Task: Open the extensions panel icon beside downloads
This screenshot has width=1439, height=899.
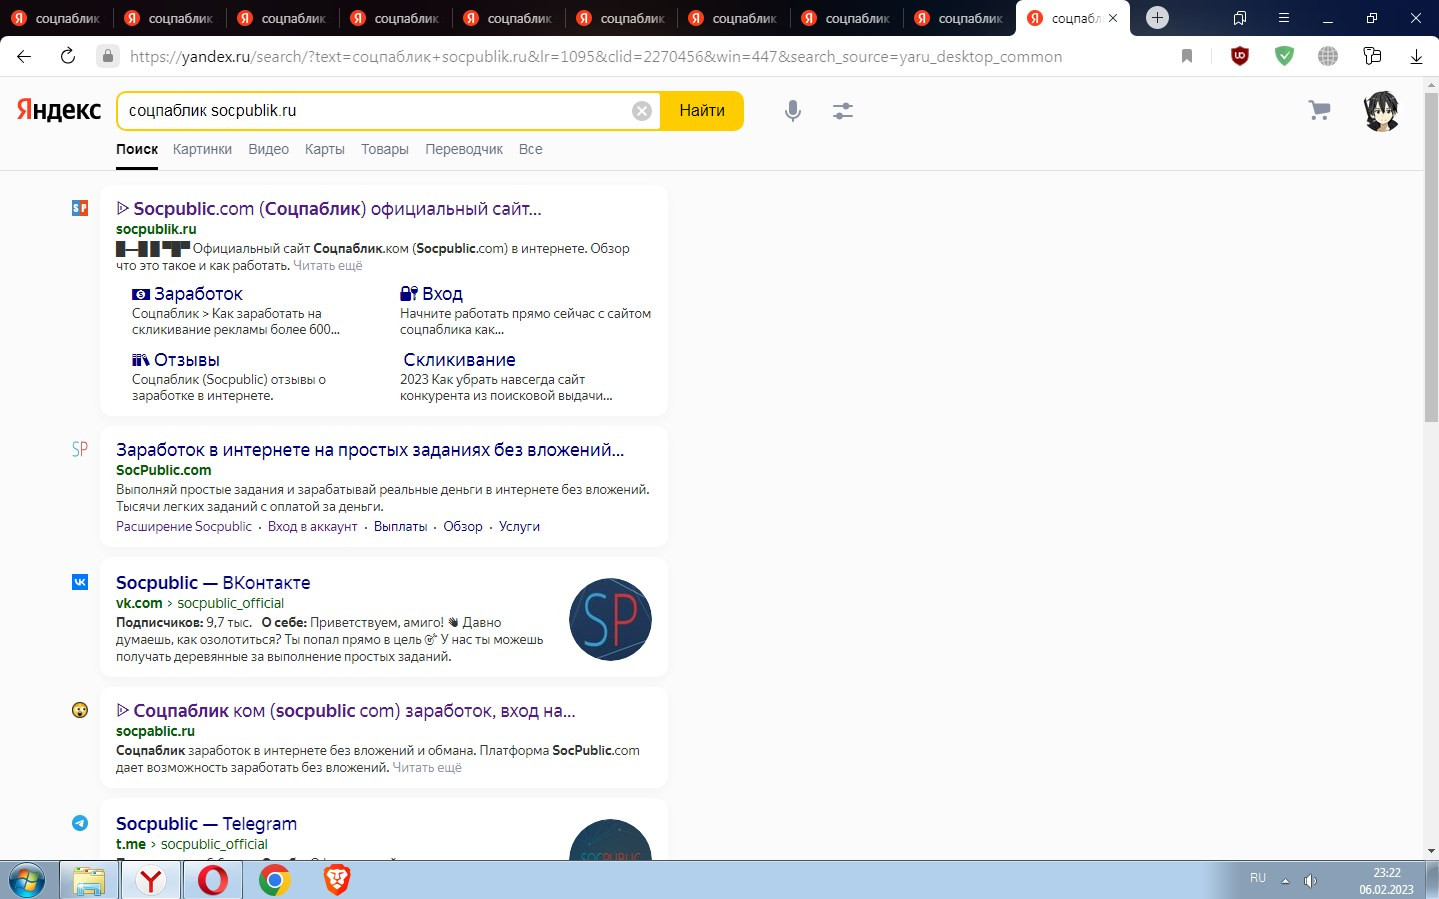Action: pyautogui.click(x=1372, y=56)
